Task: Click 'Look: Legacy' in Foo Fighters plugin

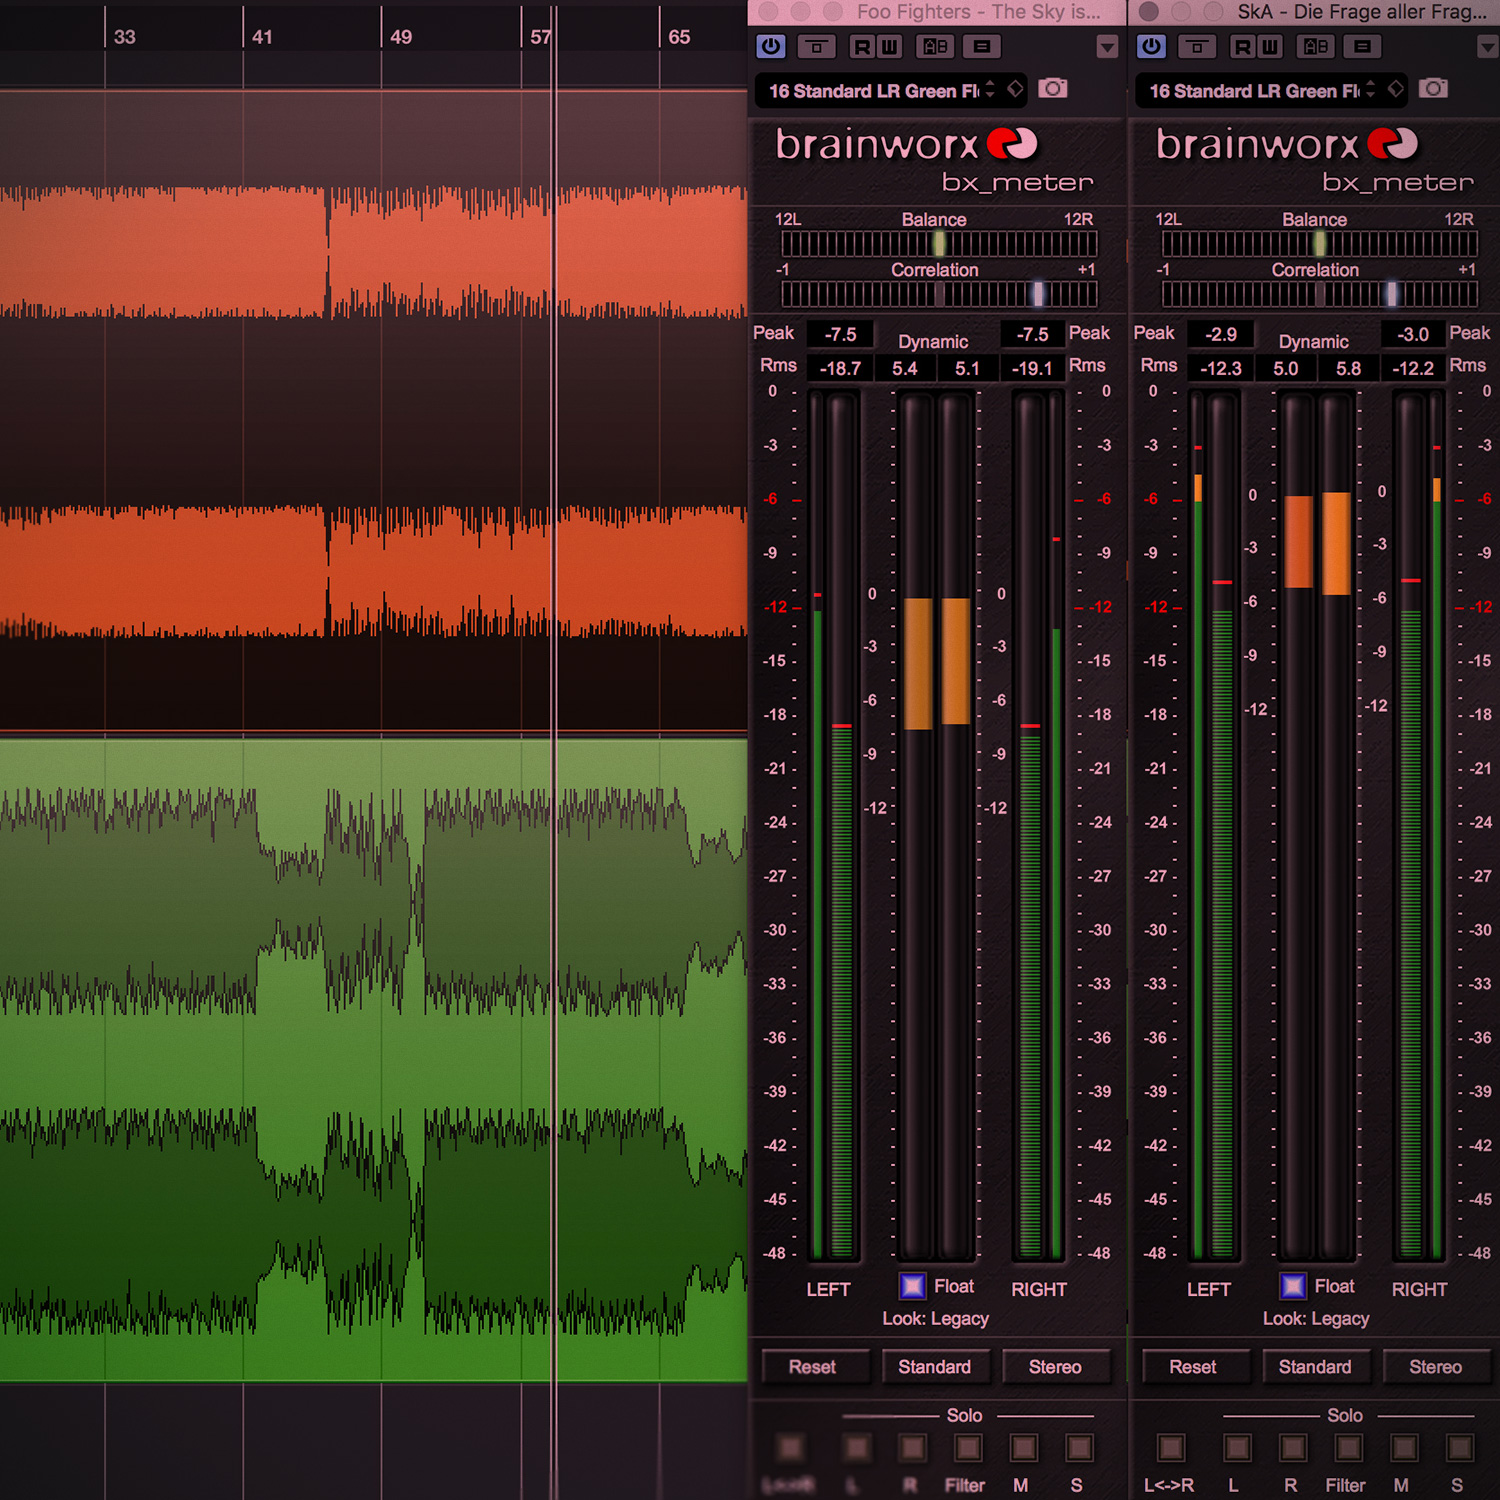Action: (x=935, y=1319)
